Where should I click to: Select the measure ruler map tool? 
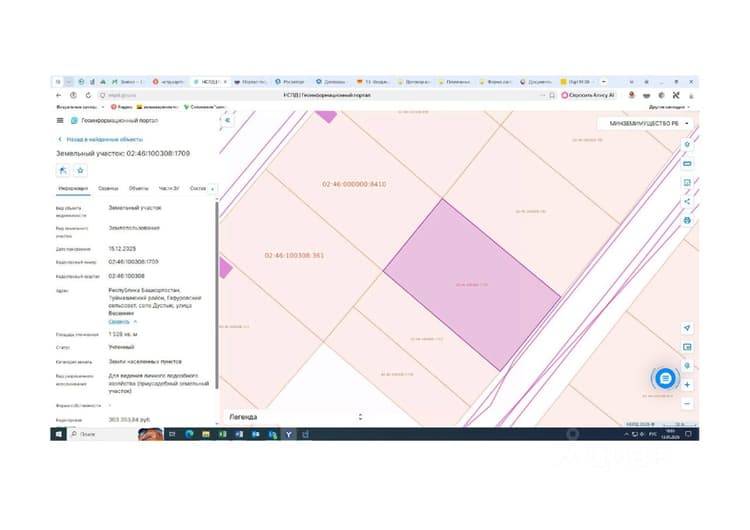[687, 164]
